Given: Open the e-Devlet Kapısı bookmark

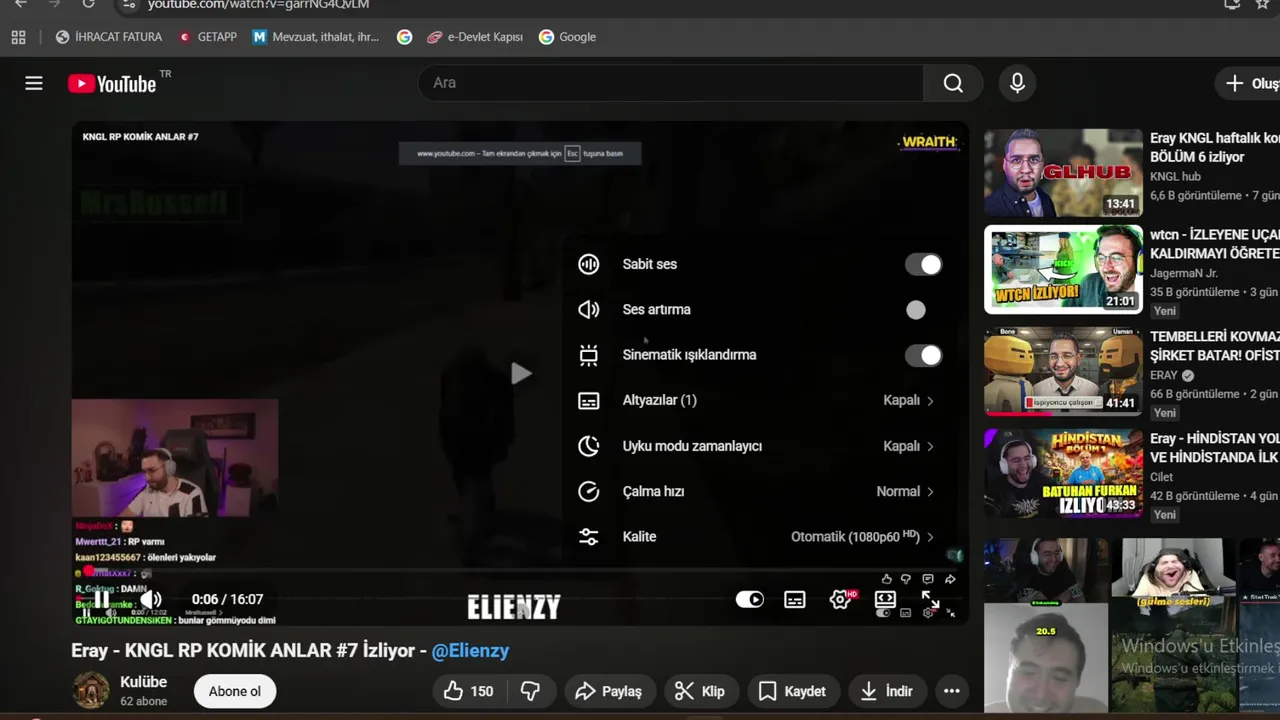Looking at the screenshot, I should [475, 37].
